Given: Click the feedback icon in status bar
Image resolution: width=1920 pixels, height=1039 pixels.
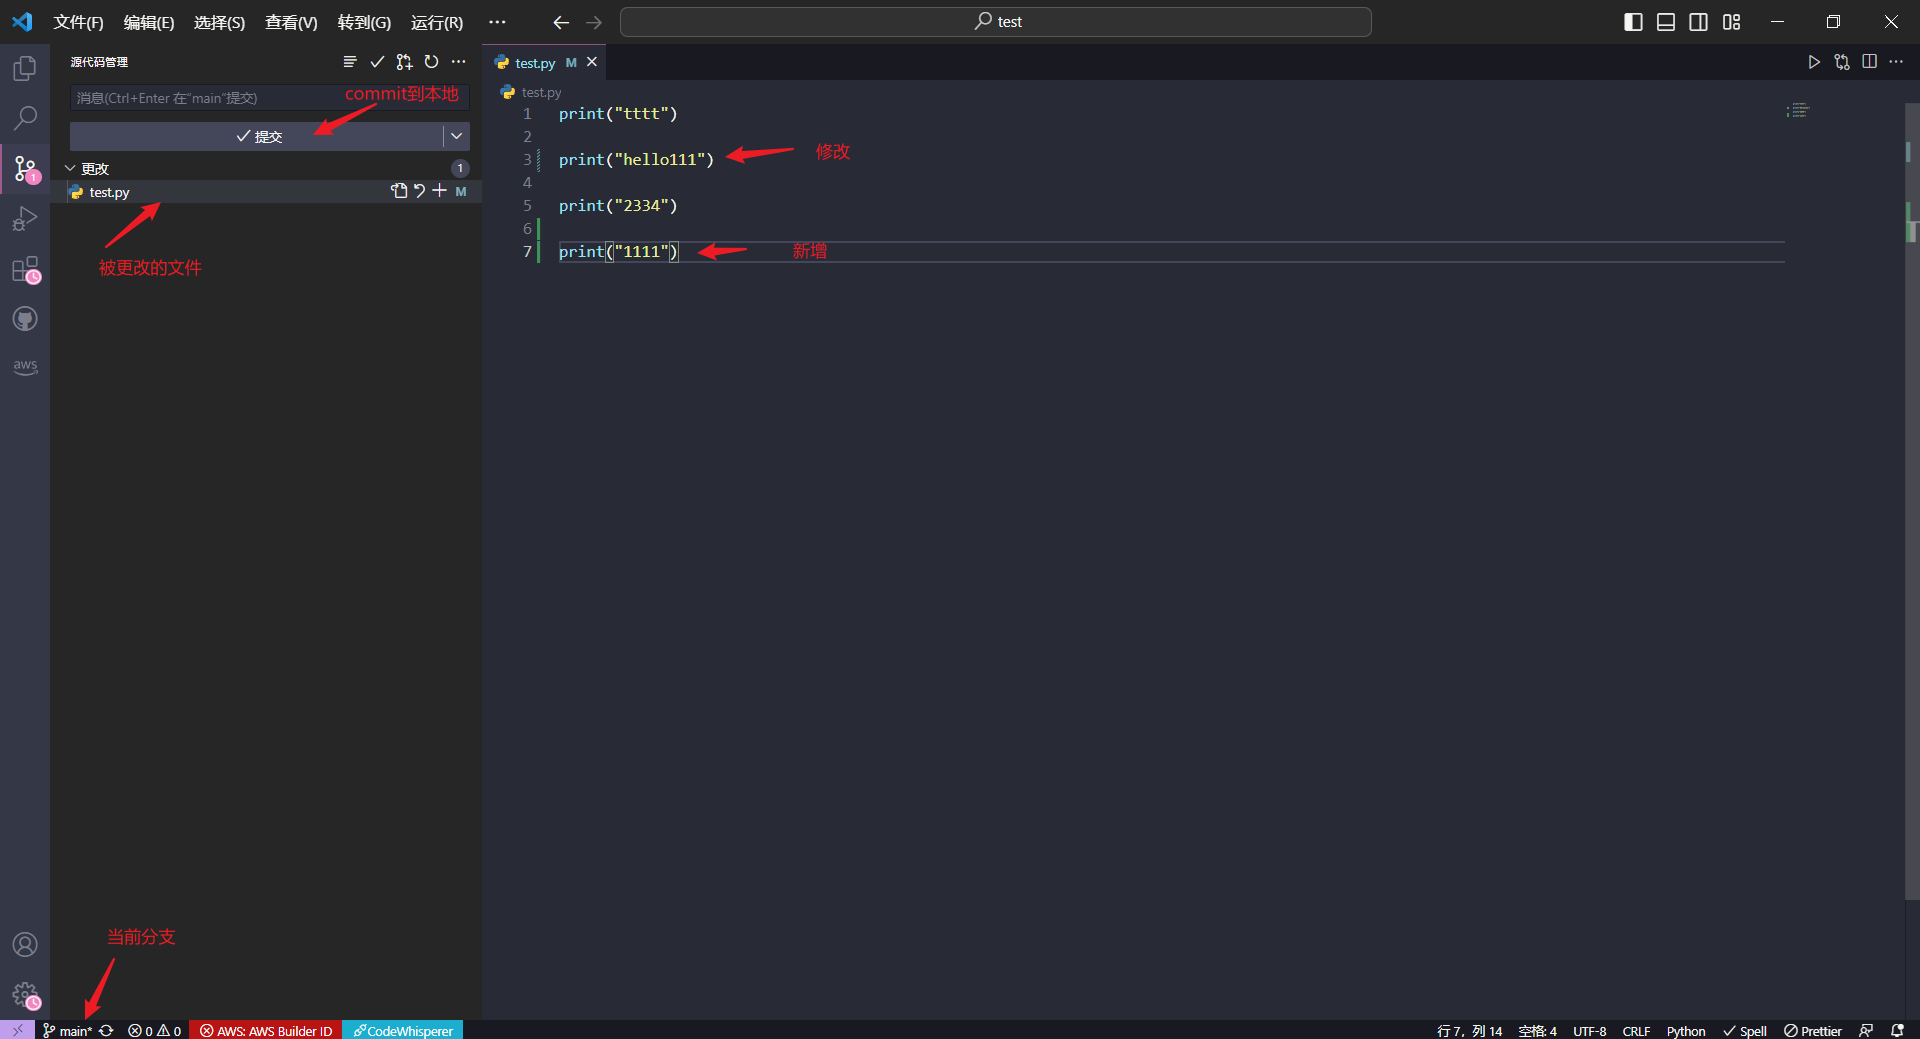Looking at the screenshot, I should [1866, 1030].
